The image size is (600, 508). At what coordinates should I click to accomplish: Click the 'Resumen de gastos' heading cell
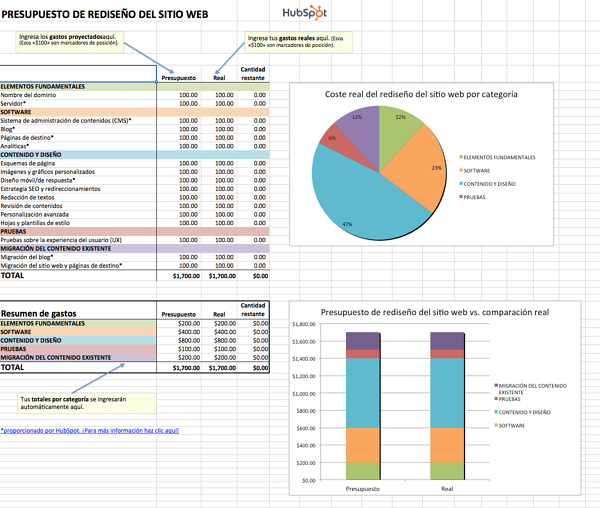44,314
